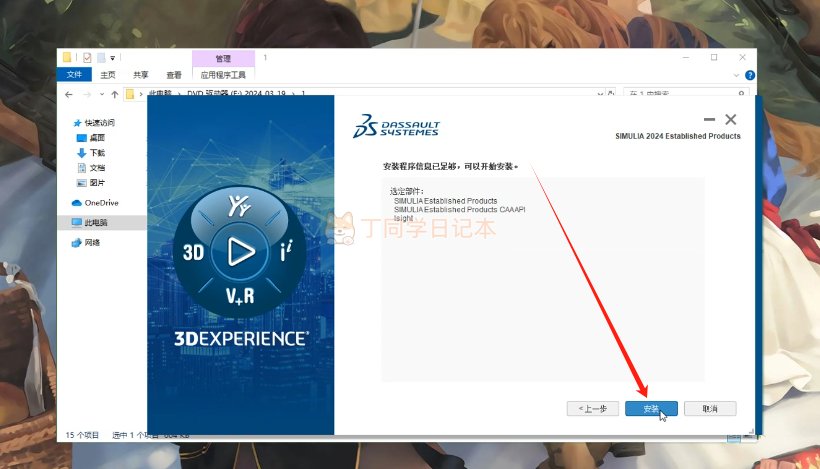The image size is (820, 469).
Task: Click the Up directory arrow in Explorer
Action: [114, 94]
